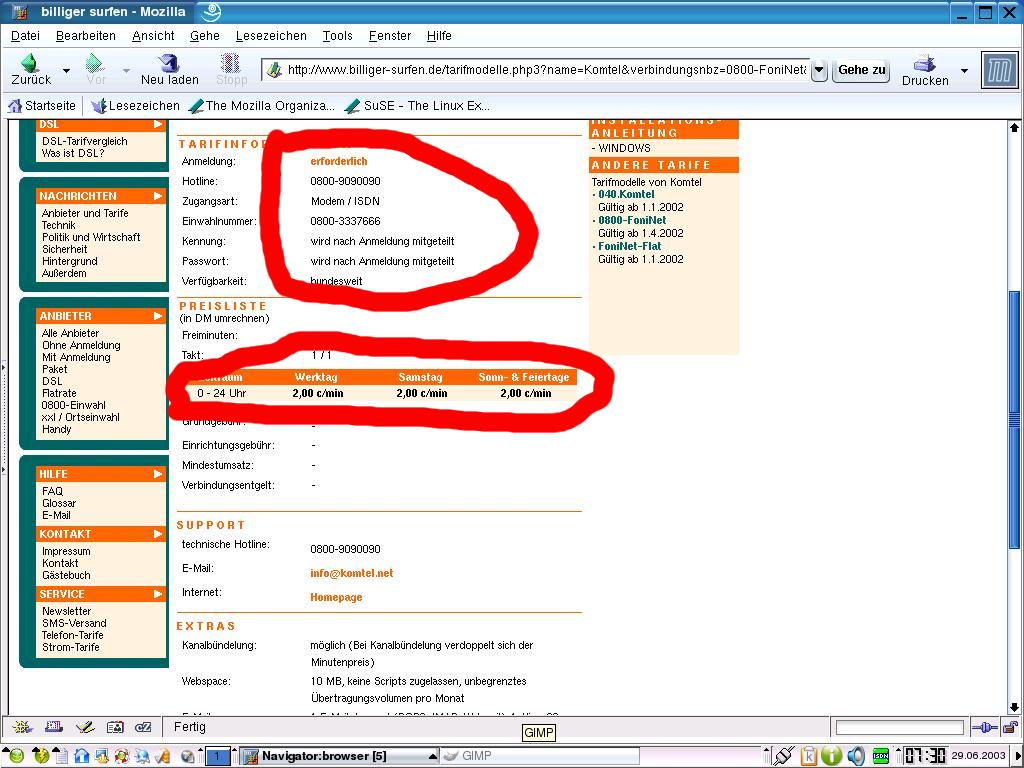Click the scroll down arrow of the page
This screenshot has width=1024, height=768.
(x=1014, y=707)
